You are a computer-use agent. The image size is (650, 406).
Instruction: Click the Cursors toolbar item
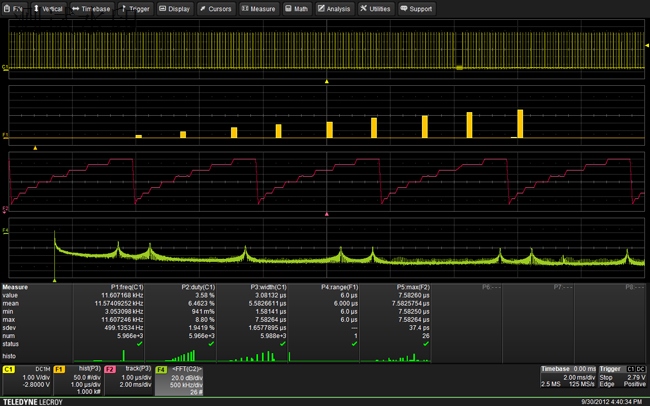[216, 8]
